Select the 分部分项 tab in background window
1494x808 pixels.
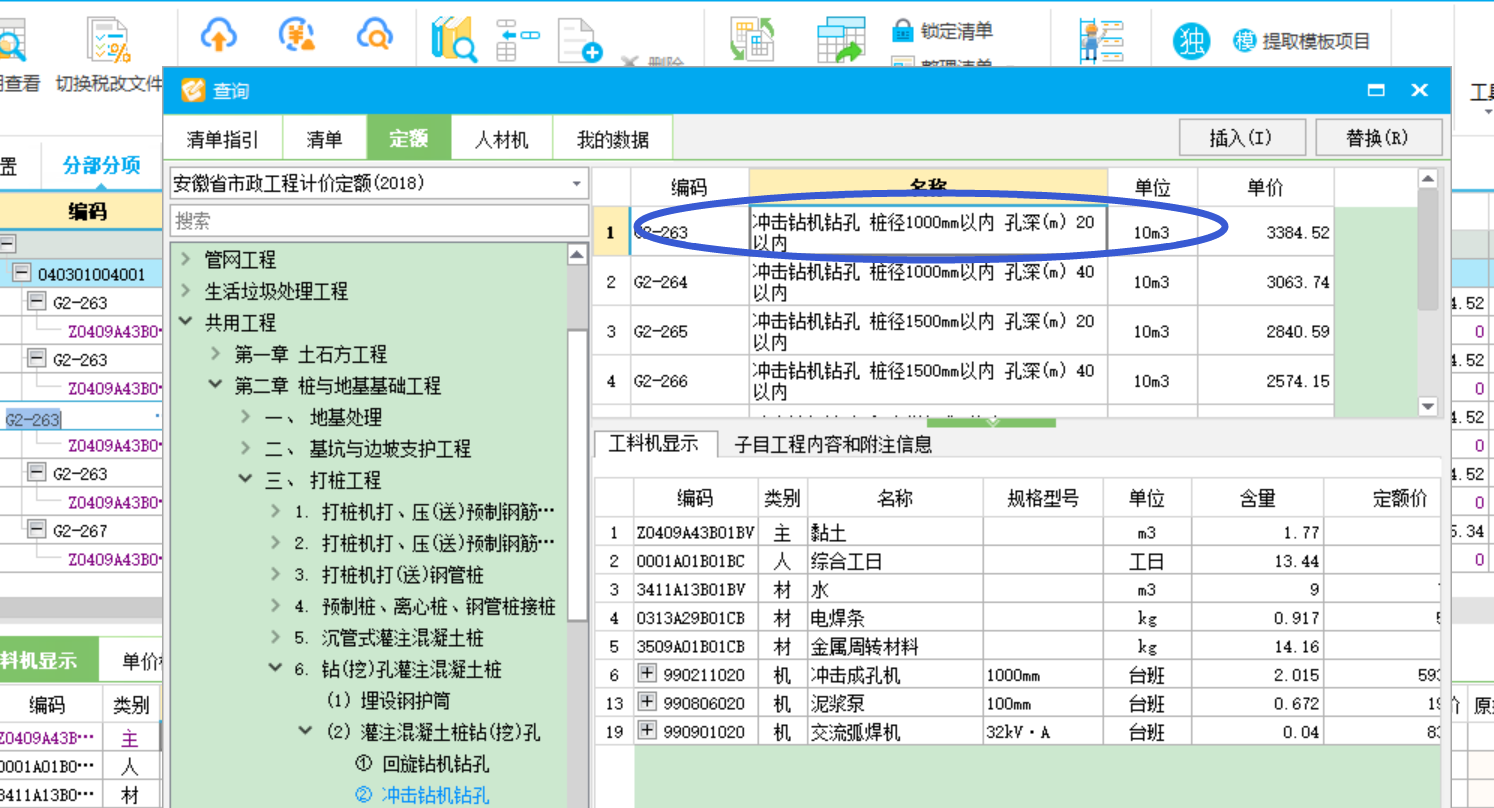pyautogui.click(x=101, y=165)
